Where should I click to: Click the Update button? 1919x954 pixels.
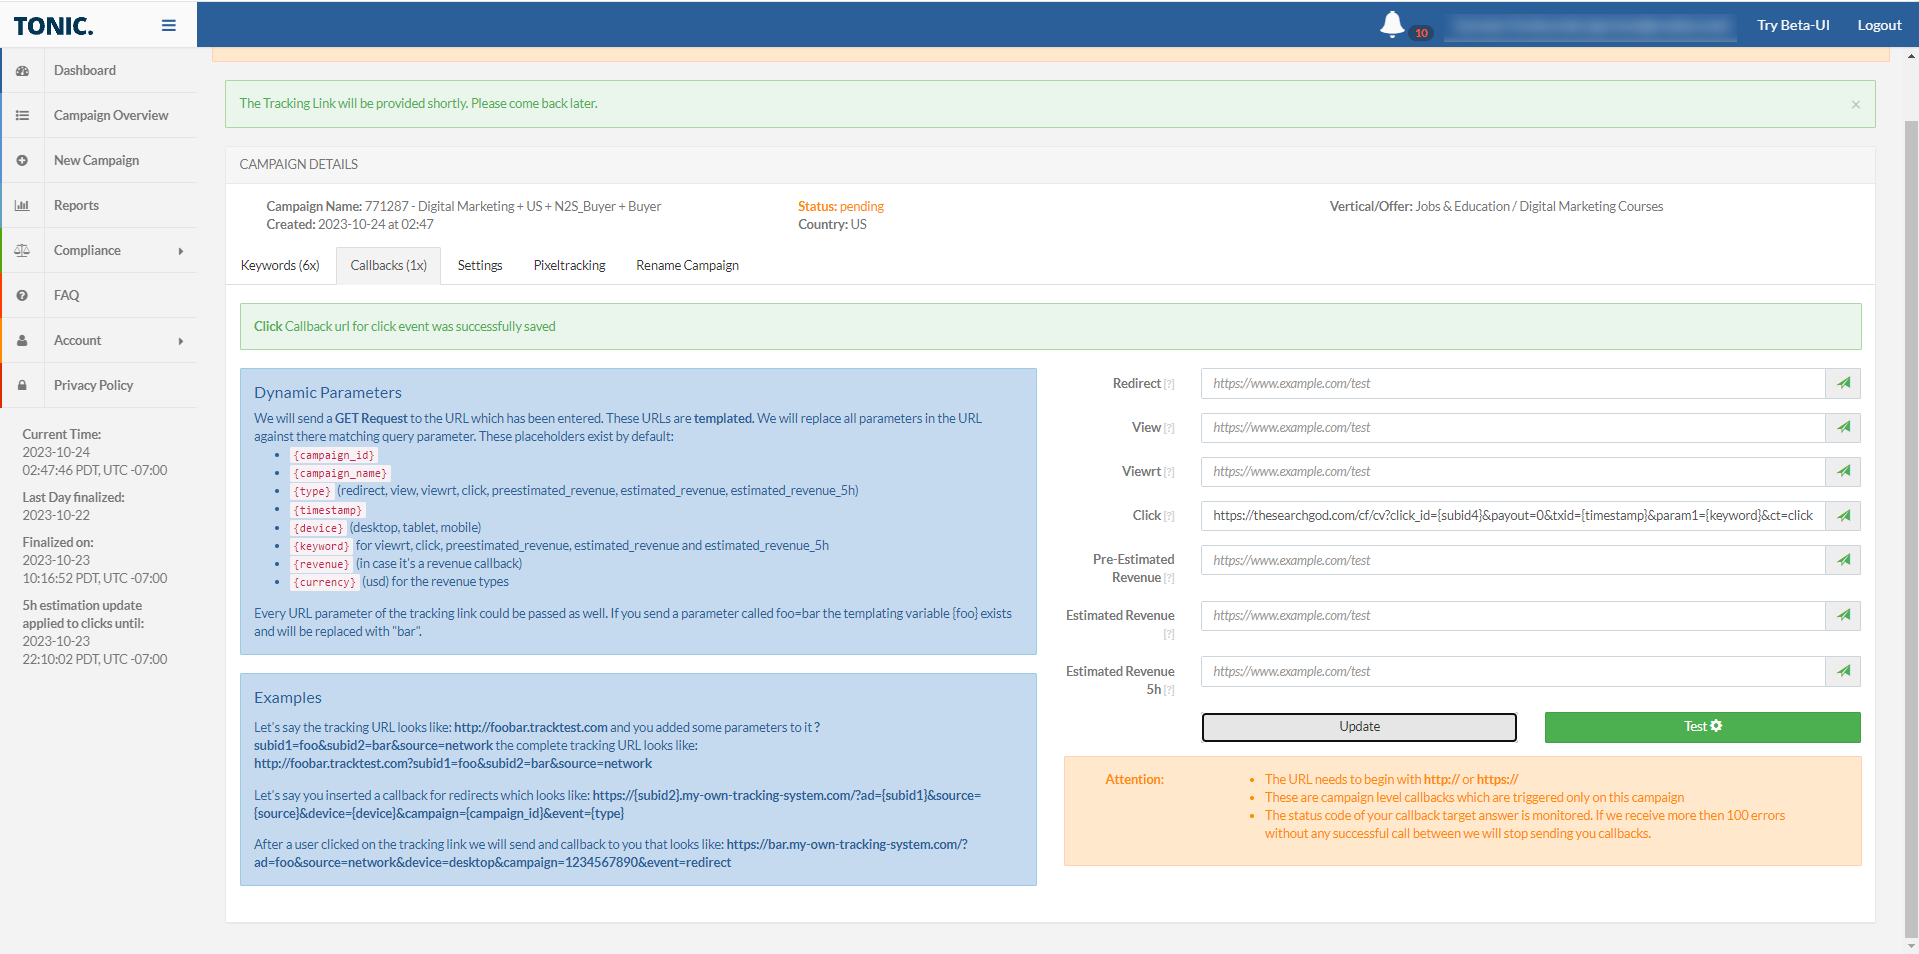pos(1359,727)
